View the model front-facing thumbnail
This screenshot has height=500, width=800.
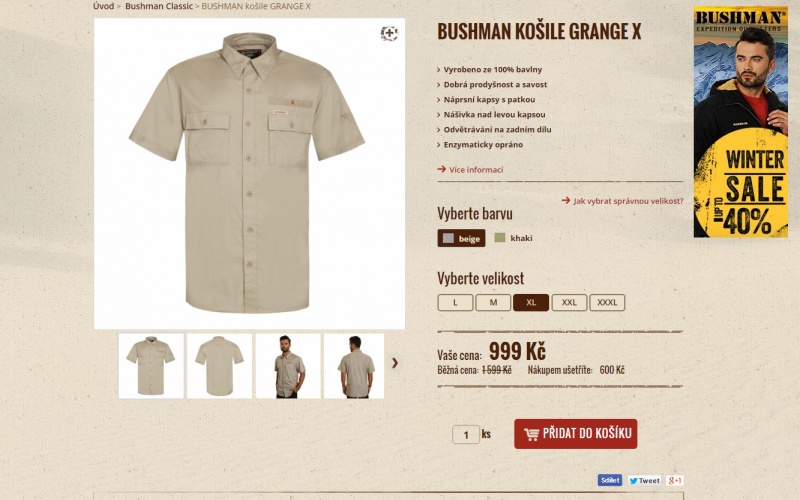pyautogui.click(x=288, y=366)
